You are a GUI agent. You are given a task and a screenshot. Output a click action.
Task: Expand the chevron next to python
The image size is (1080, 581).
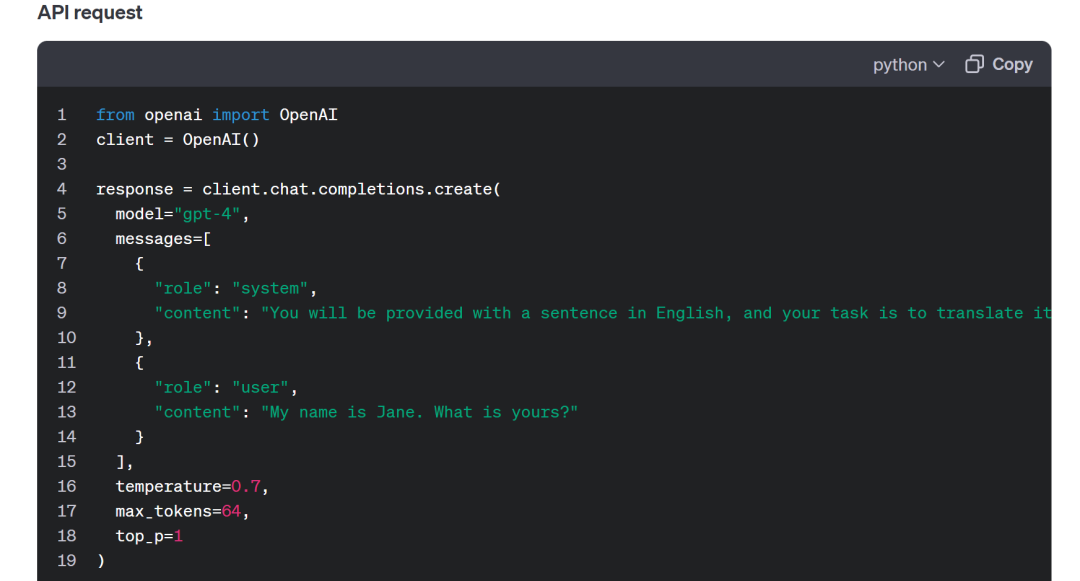pos(938,65)
